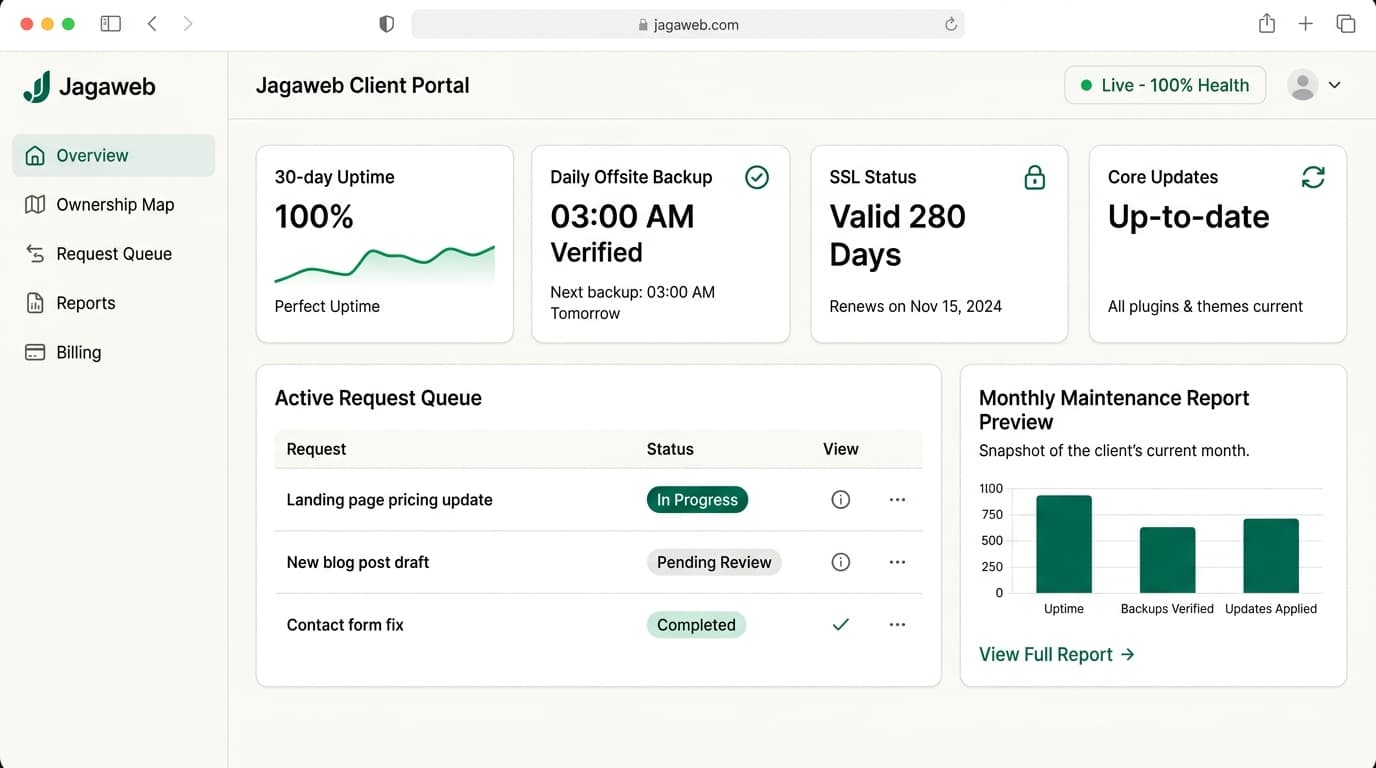The height and width of the screenshot is (768, 1376).
Task: Click Contact form fix request text
Action: (345, 625)
